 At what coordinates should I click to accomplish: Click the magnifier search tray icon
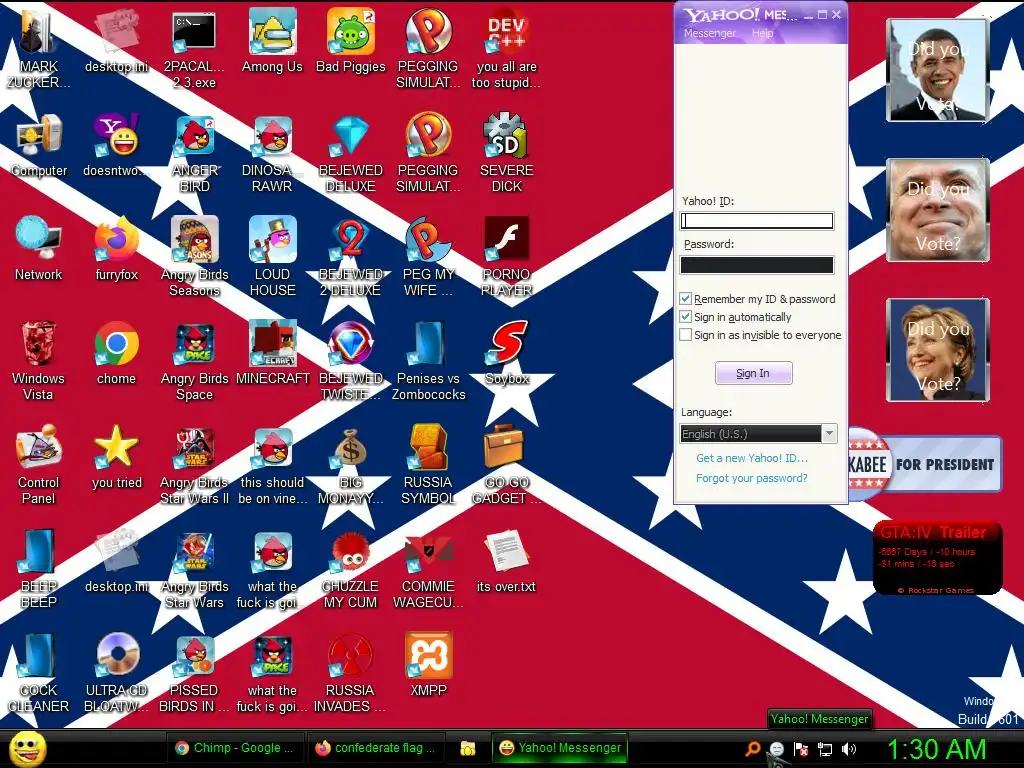coord(753,748)
